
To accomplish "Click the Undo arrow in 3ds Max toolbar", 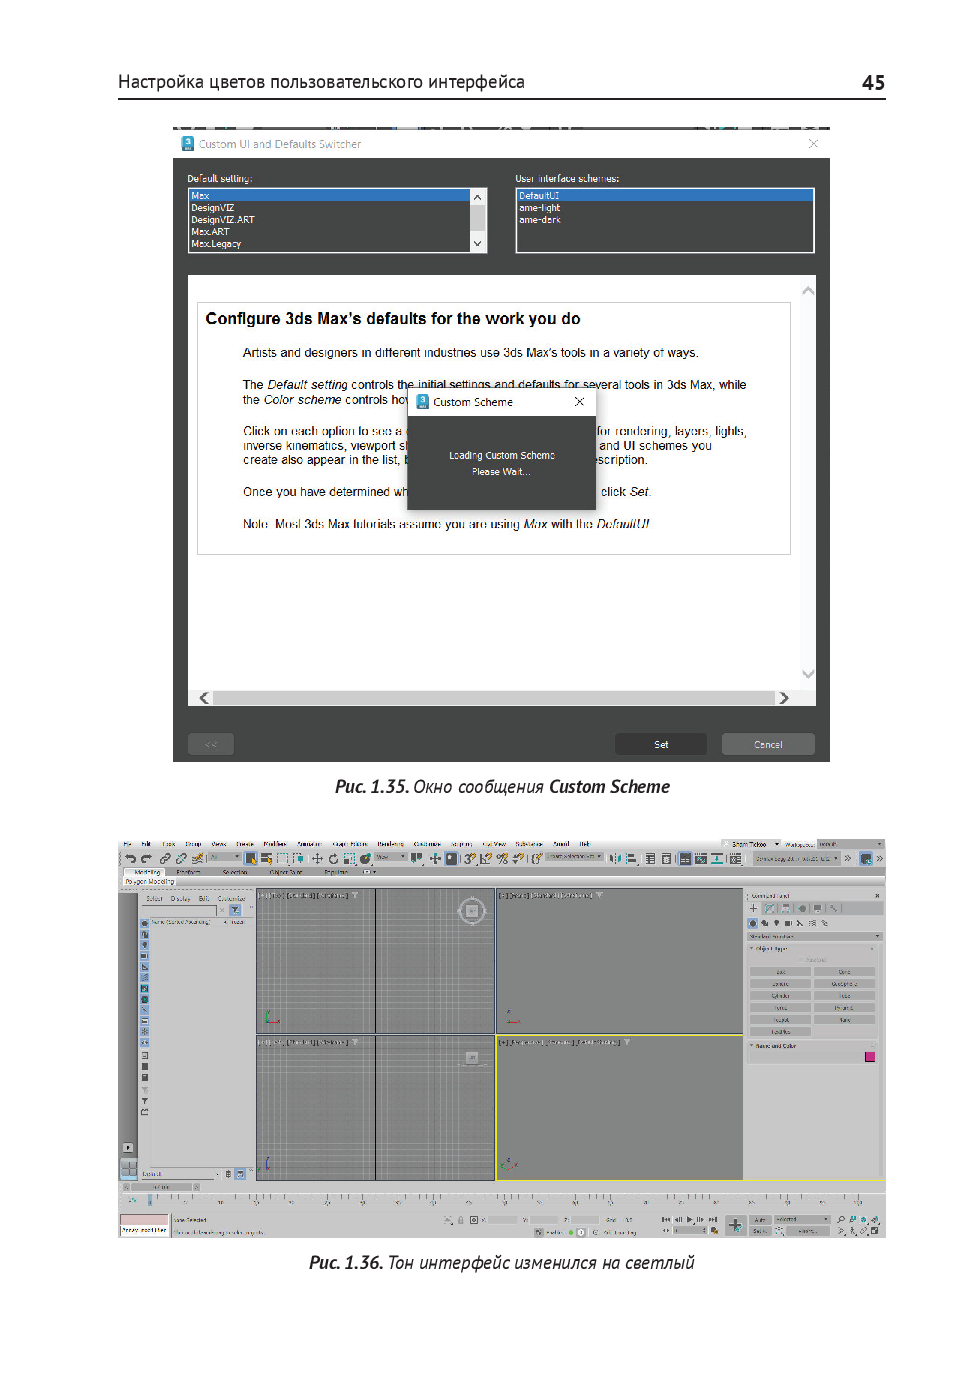I will click(x=130, y=859).
